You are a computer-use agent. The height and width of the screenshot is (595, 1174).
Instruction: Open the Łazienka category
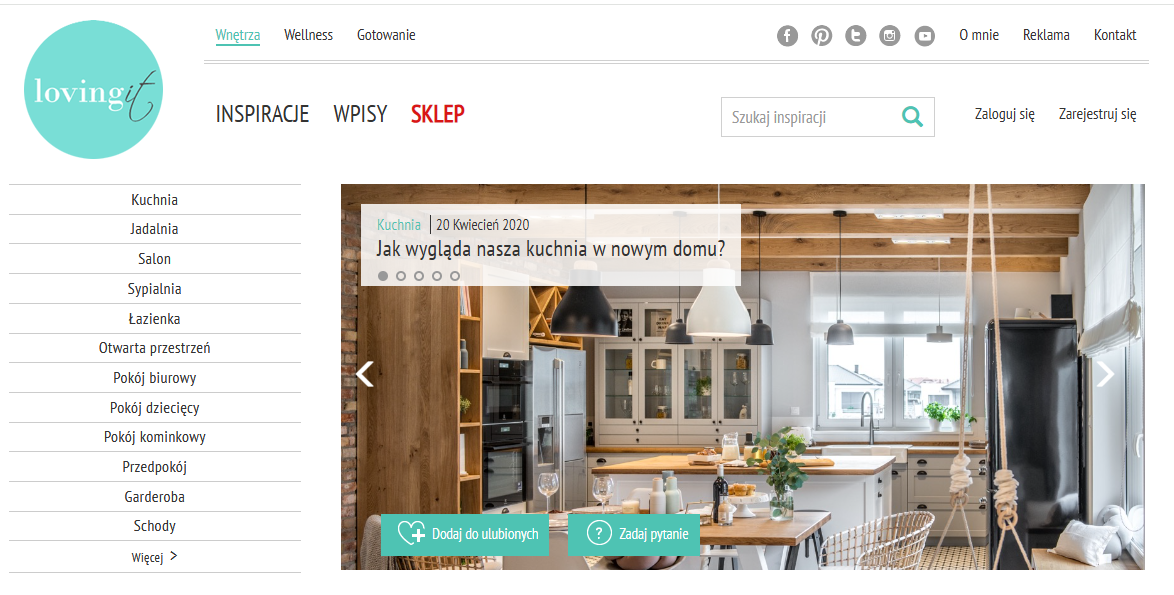pos(154,319)
